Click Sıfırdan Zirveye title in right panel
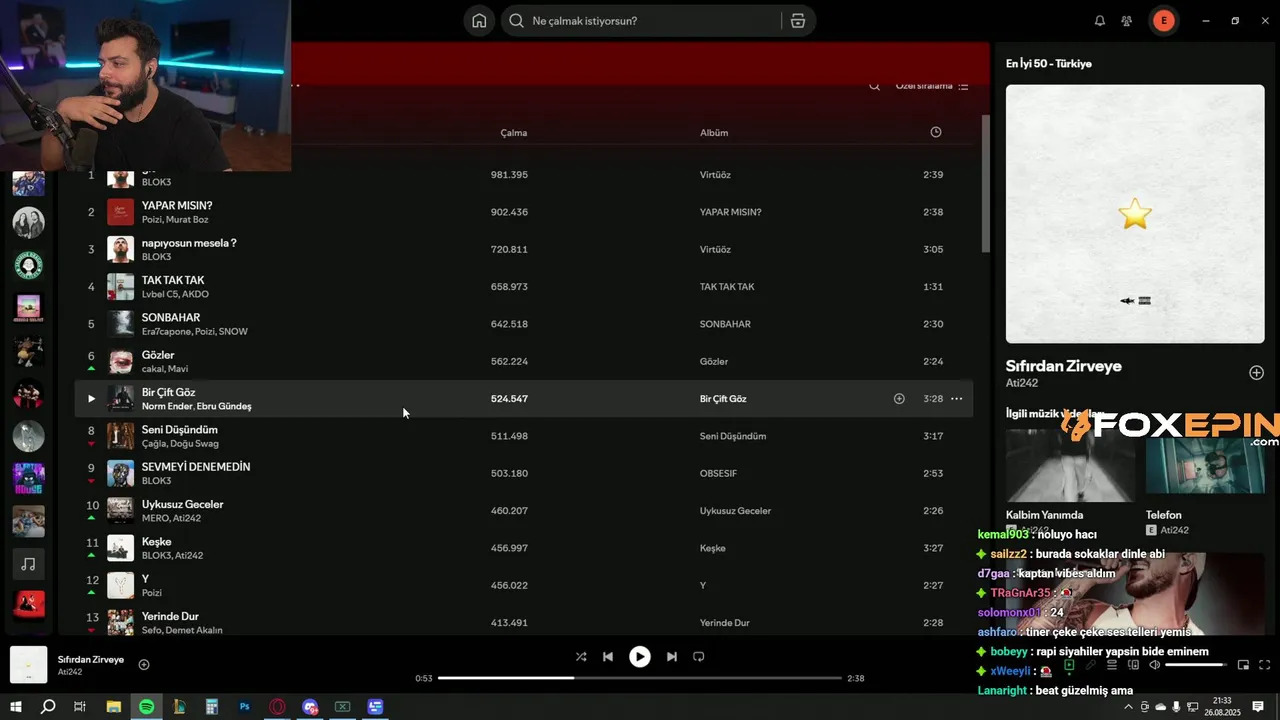Screen dimensions: 1280x720 (1064, 366)
